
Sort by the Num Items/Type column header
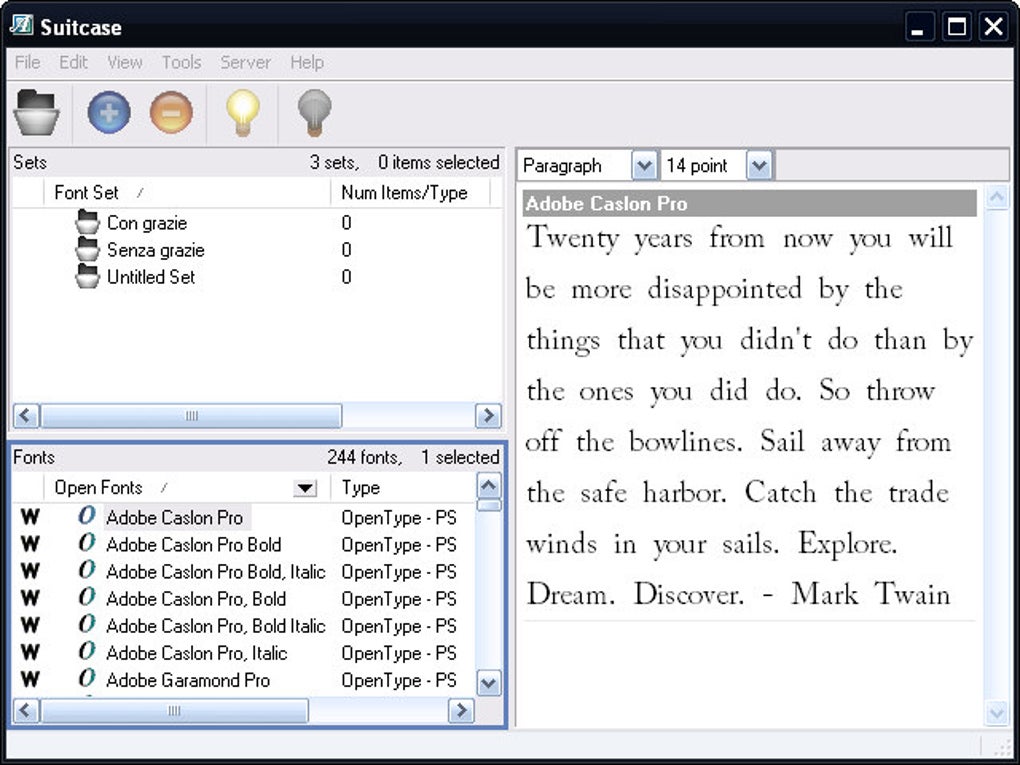coord(404,193)
